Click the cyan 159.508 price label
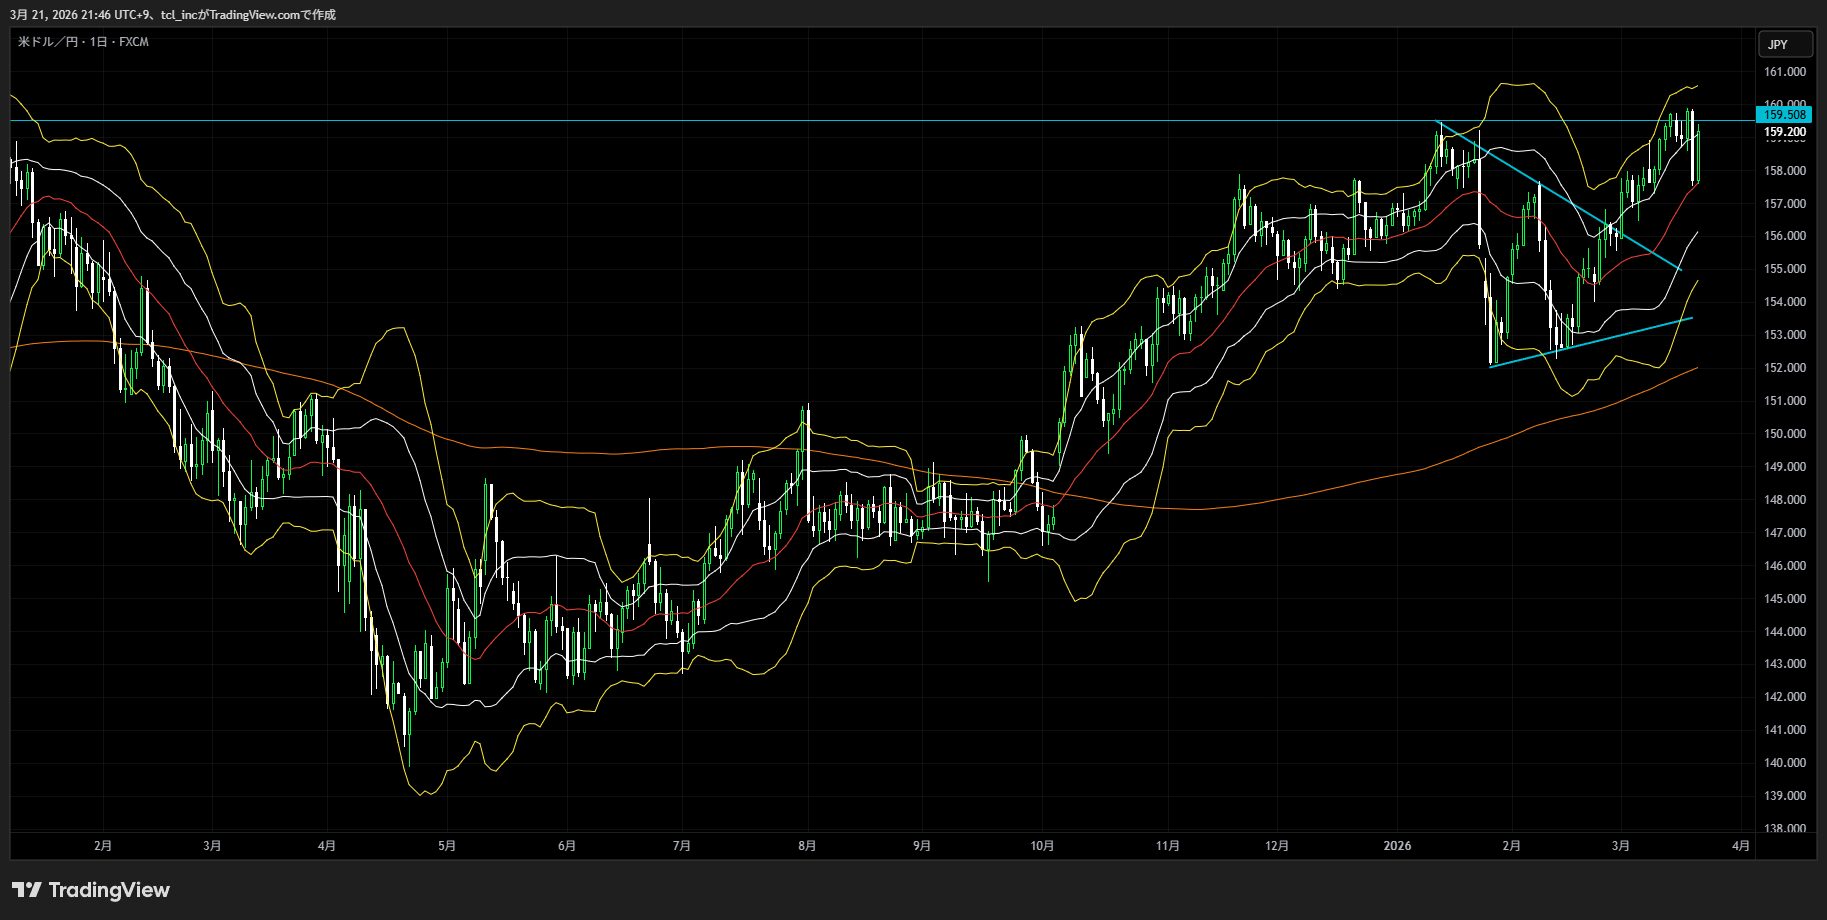Image resolution: width=1827 pixels, height=920 pixels. tap(1783, 115)
